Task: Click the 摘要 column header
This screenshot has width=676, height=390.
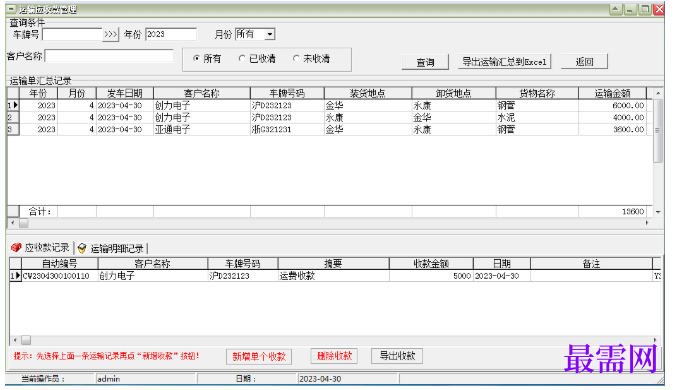Action: pos(334,264)
